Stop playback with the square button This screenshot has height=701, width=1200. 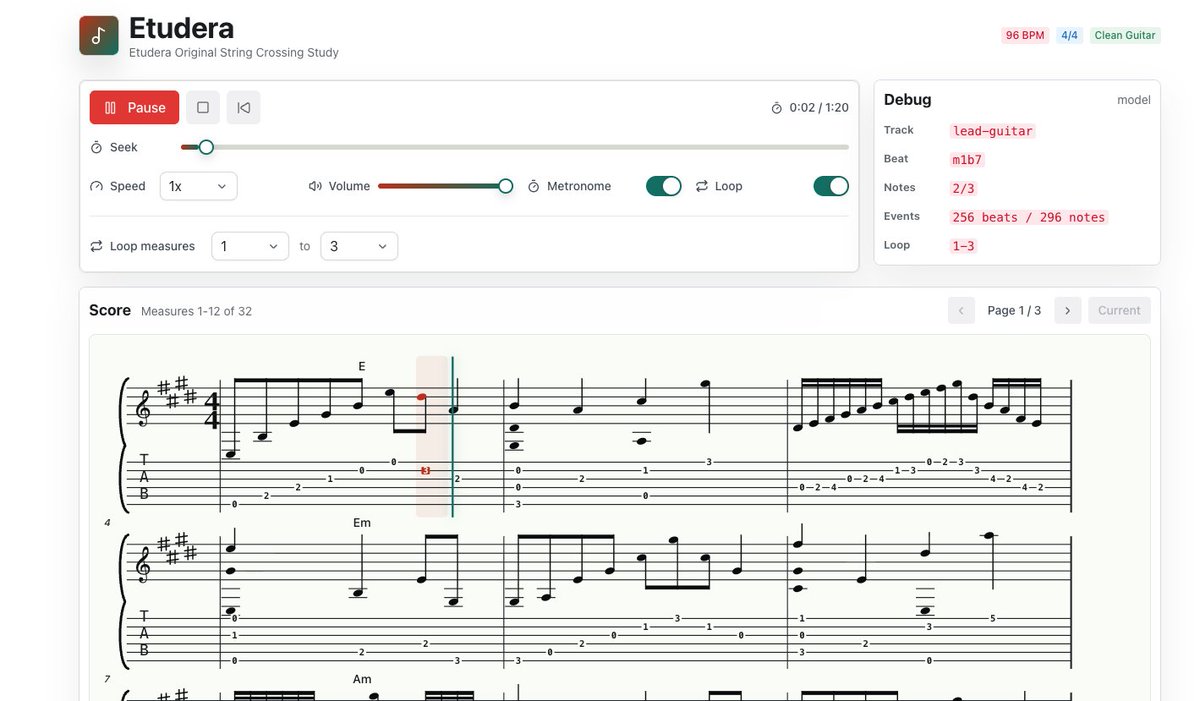click(x=203, y=108)
